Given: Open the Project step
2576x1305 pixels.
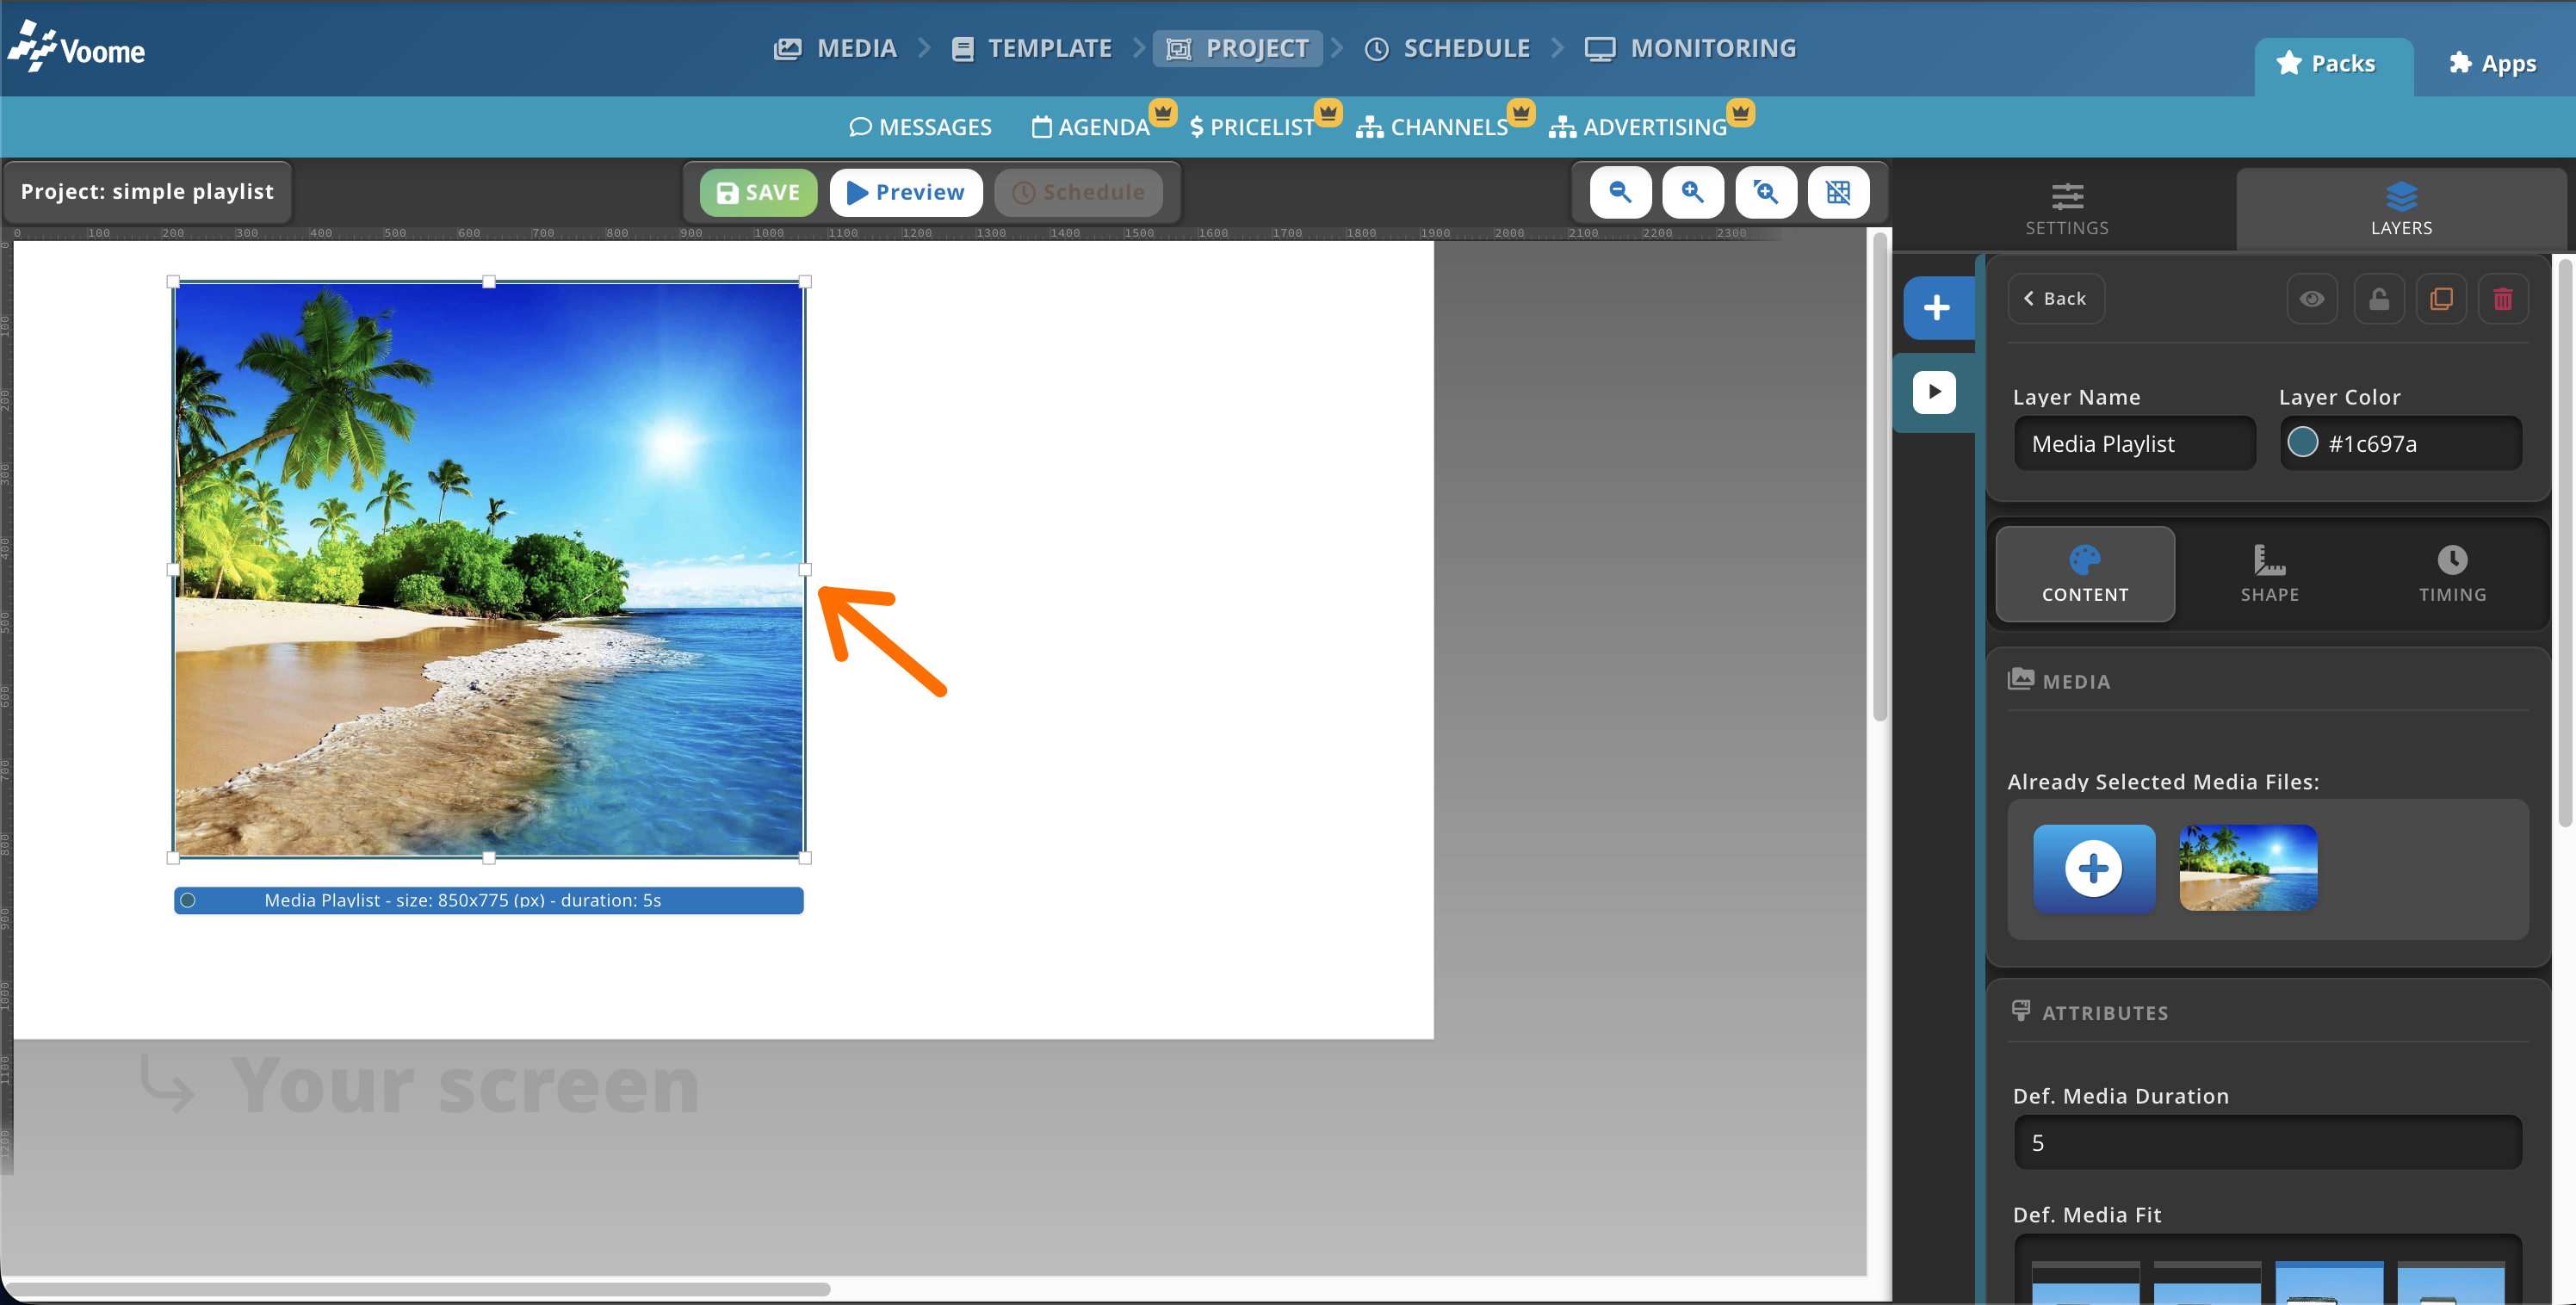Looking at the screenshot, I should pos(1238,48).
